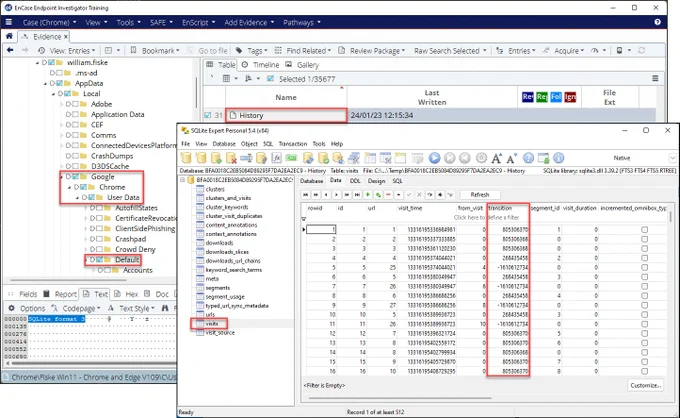Select the urls table in the tree
Viewport: 680px width, 418px height.
(x=210, y=314)
